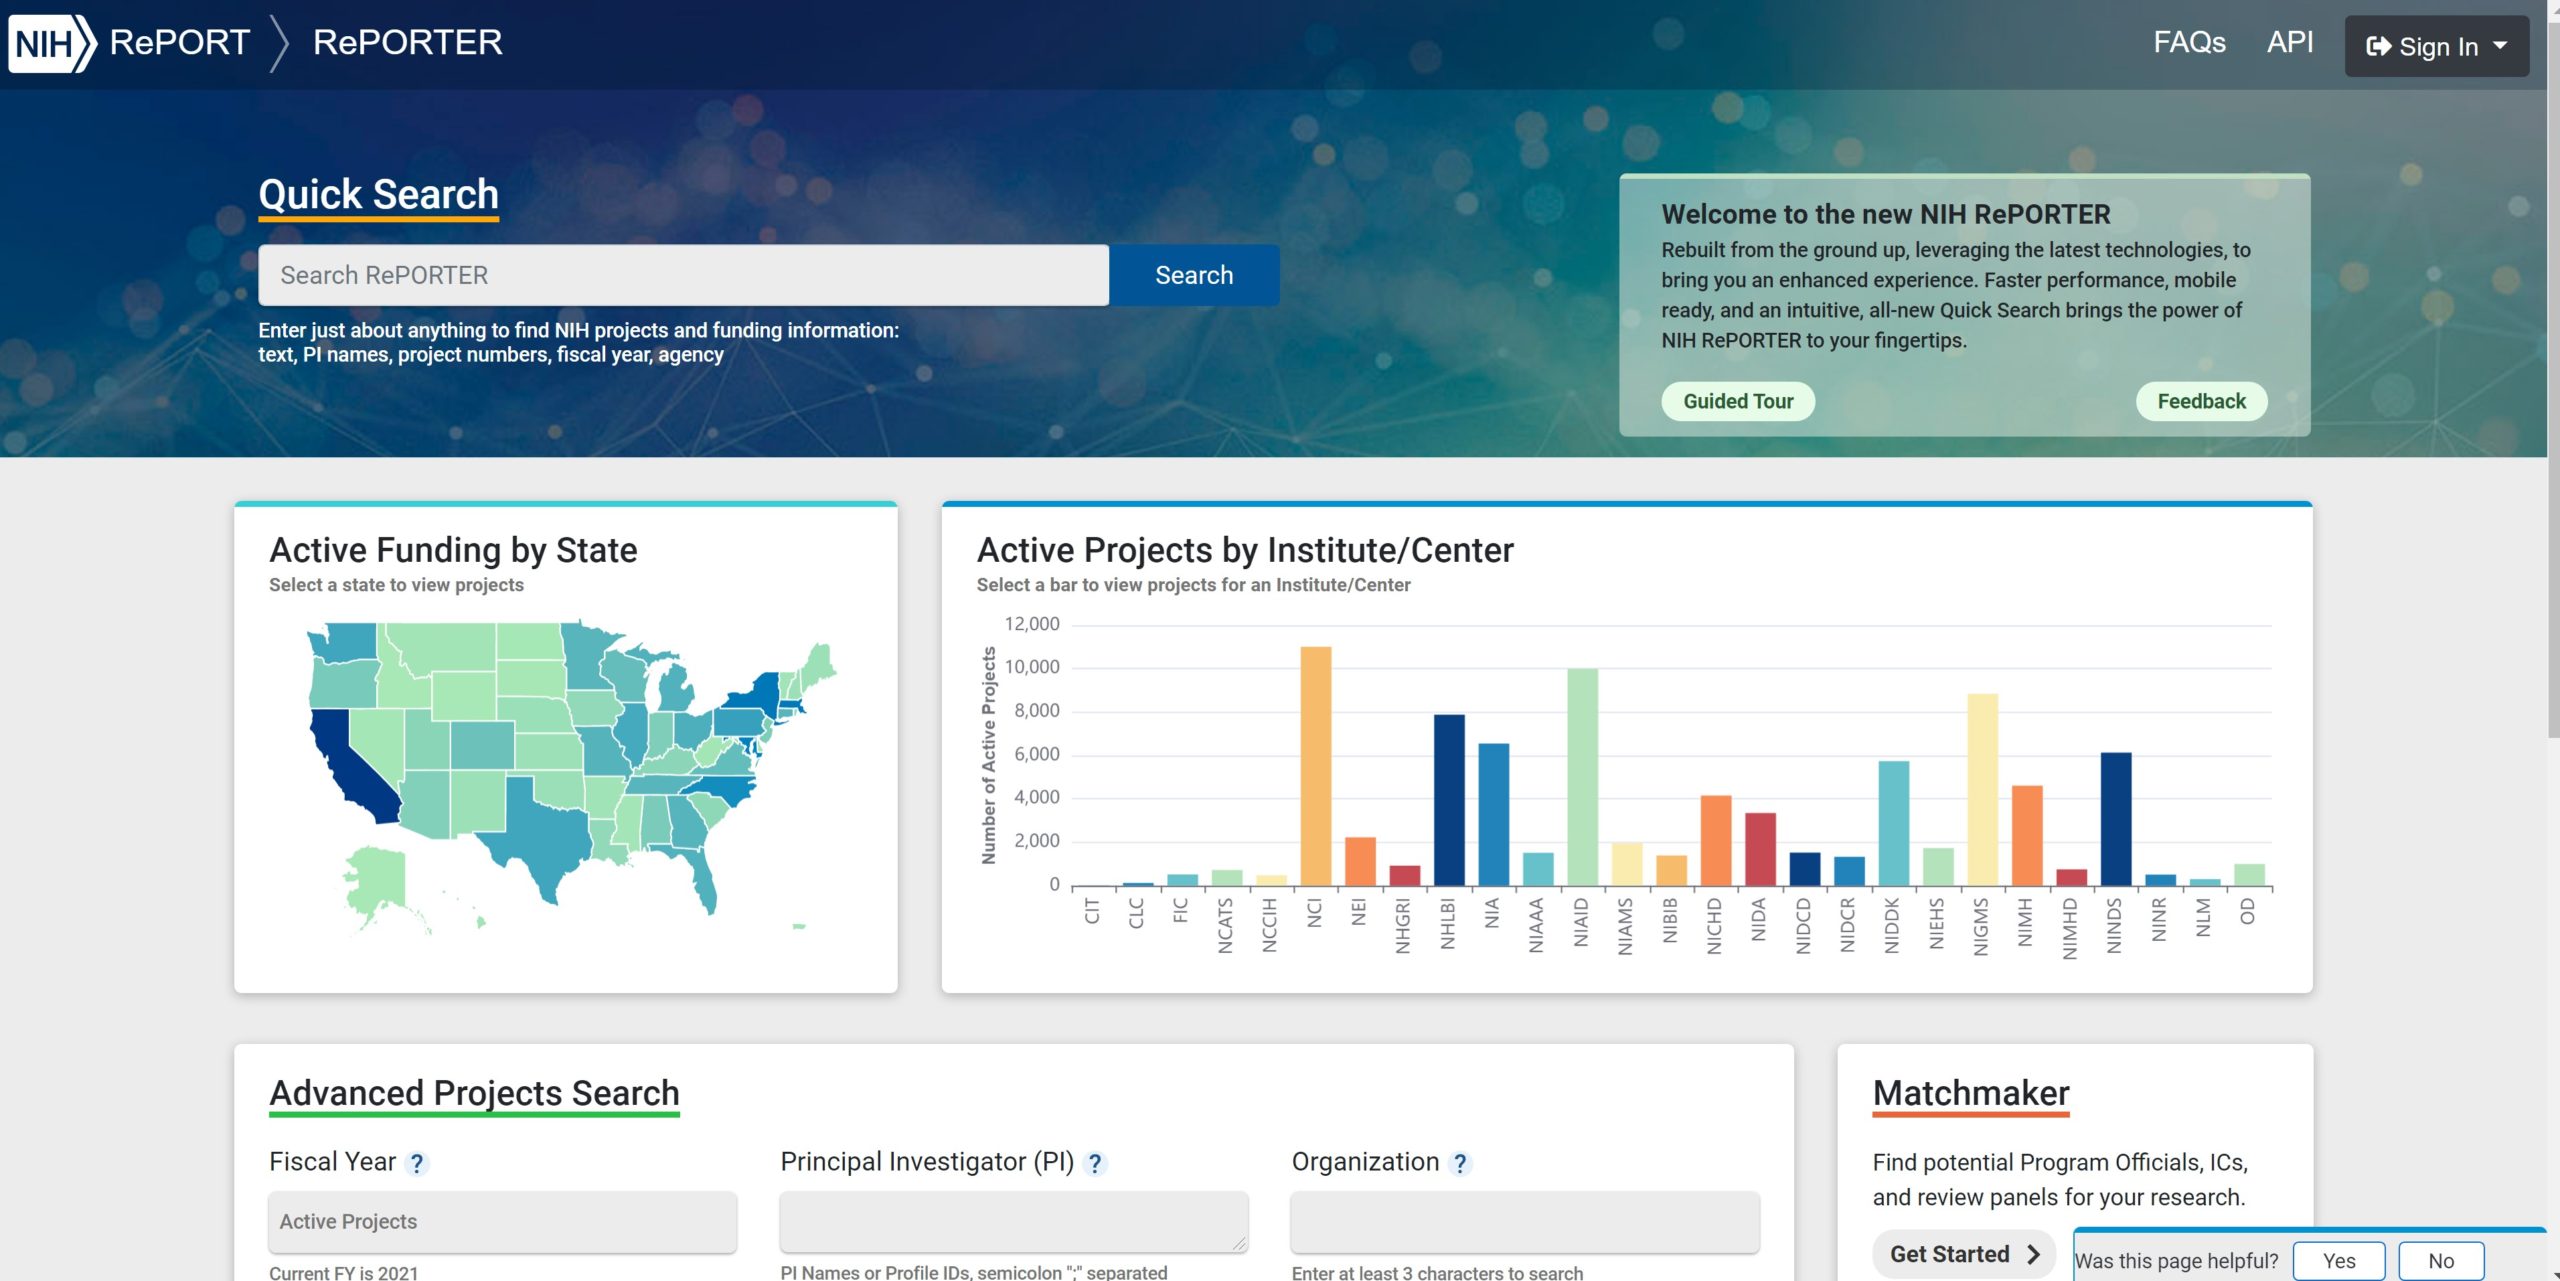This screenshot has width=2560, height=1281.
Task: Click the Get Started chevron icon
Action: [x=2033, y=1254]
